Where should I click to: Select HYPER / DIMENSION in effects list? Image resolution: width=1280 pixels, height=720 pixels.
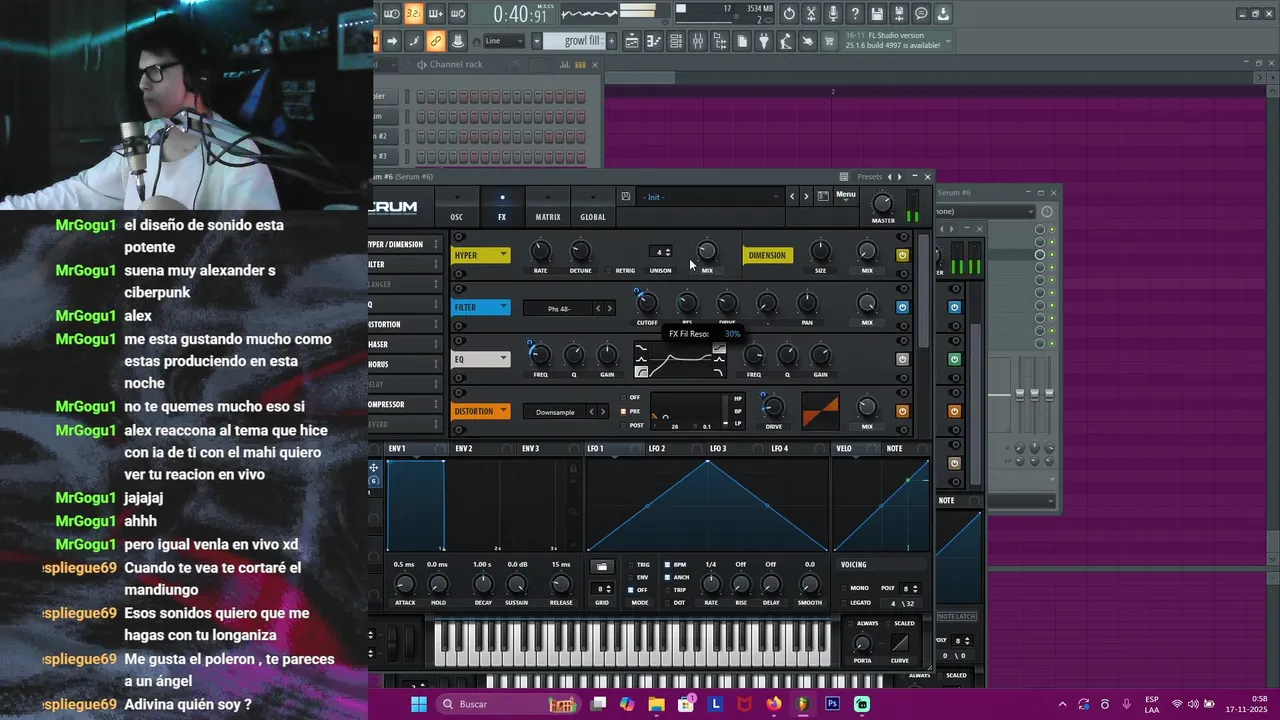(403, 244)
